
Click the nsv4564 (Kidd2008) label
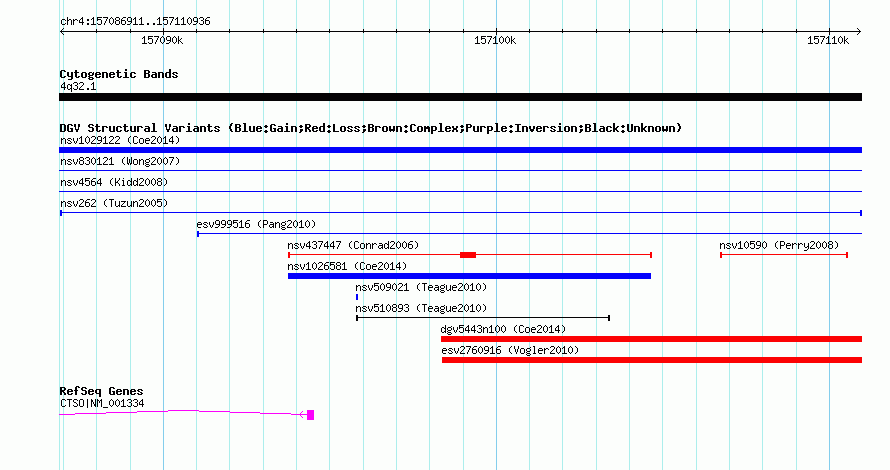point(114,182)
